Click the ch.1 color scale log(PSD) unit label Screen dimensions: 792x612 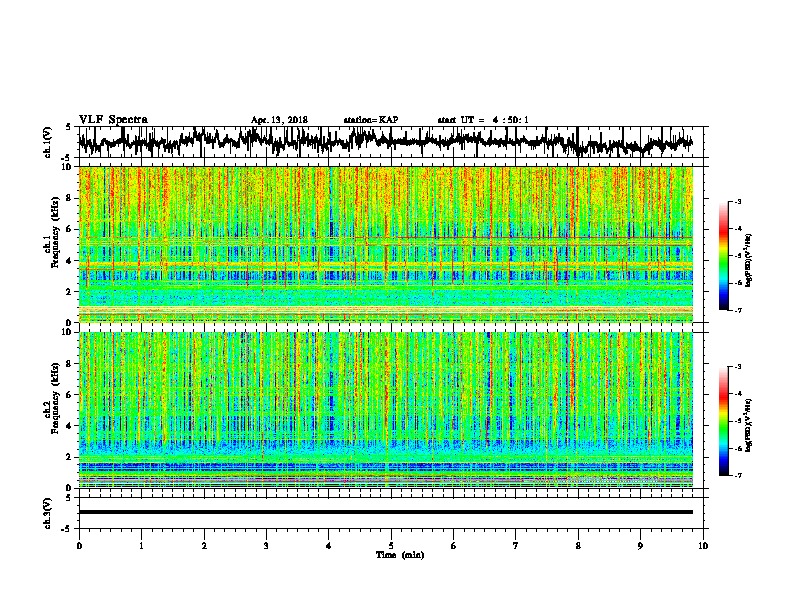pos(749,260)
